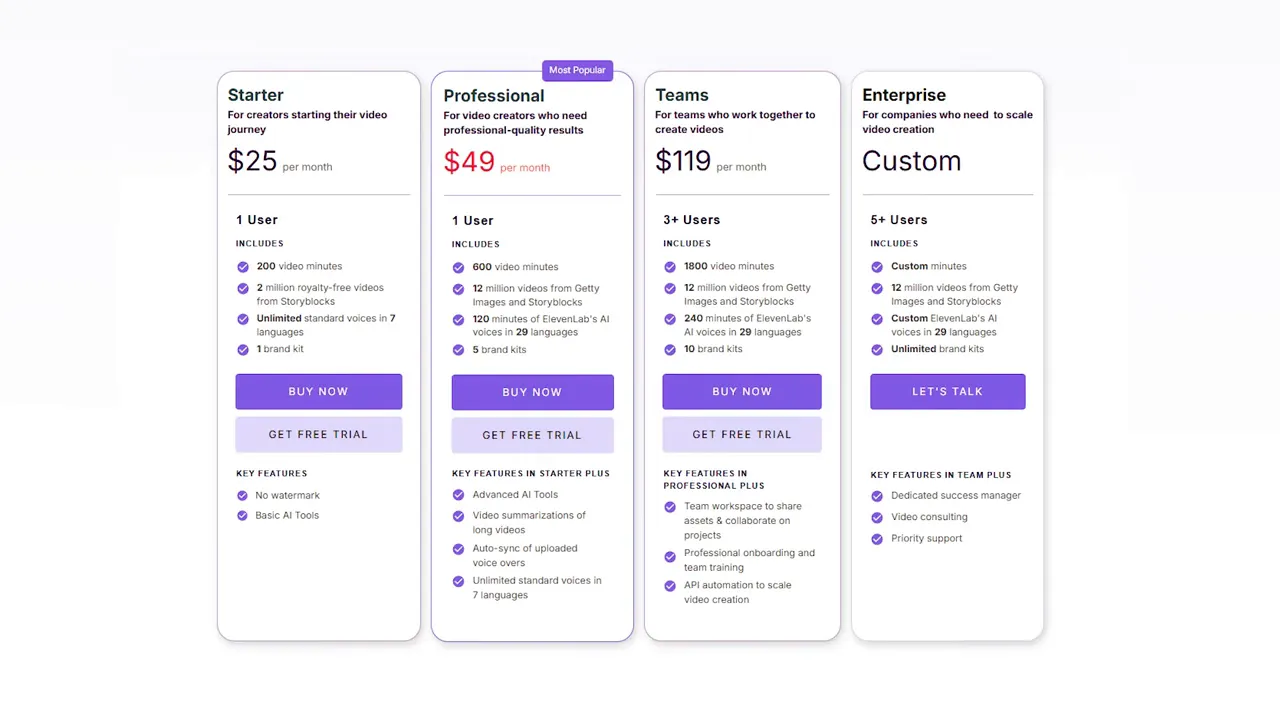
Task: Click Starter plan Buy Now button
Action: [x=318, y=392]
